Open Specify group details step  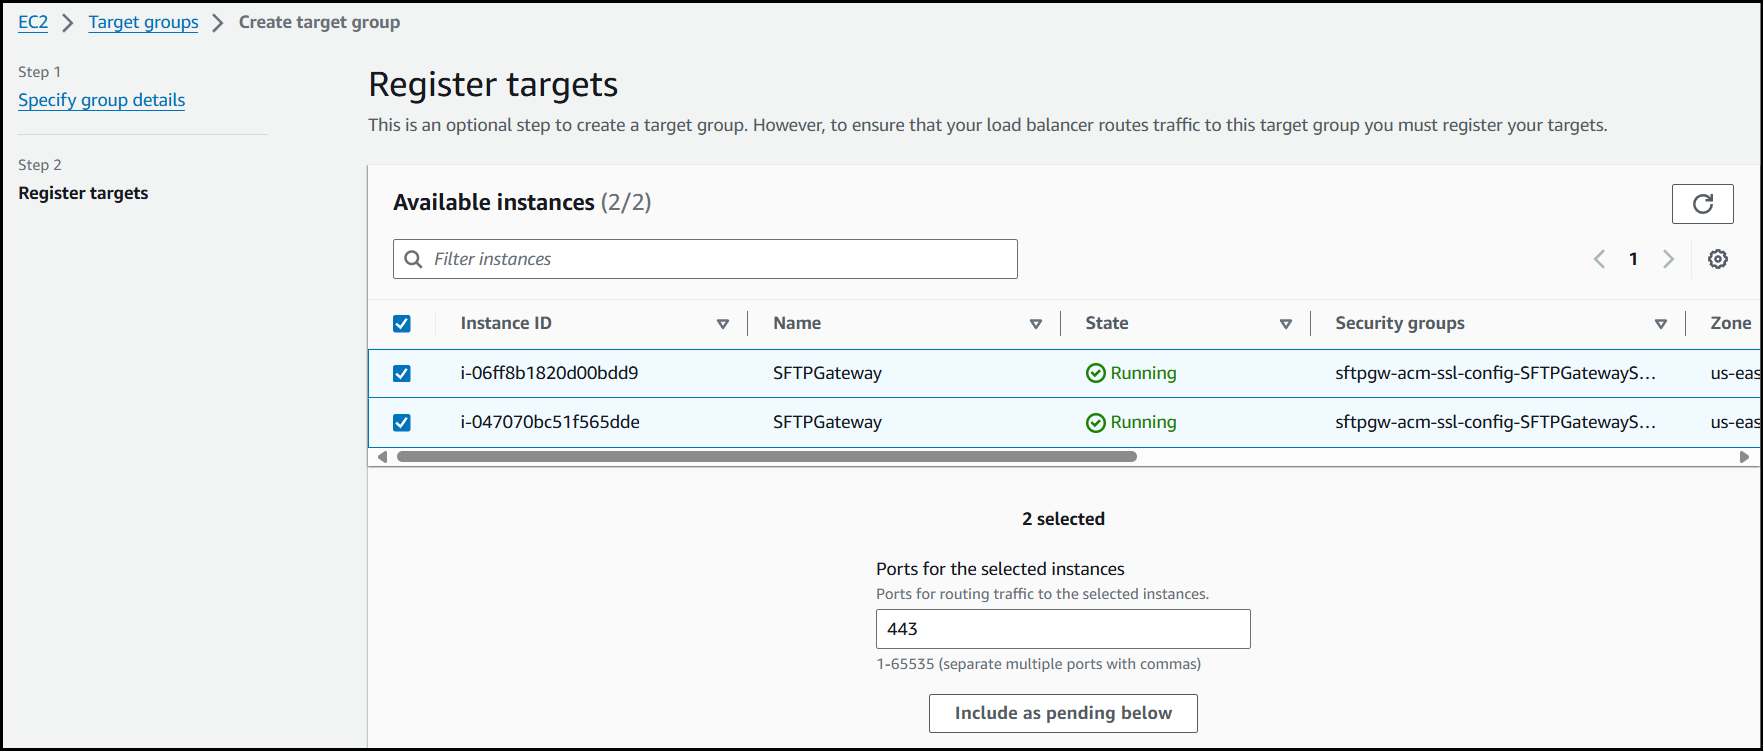click(x=101, y=100)
